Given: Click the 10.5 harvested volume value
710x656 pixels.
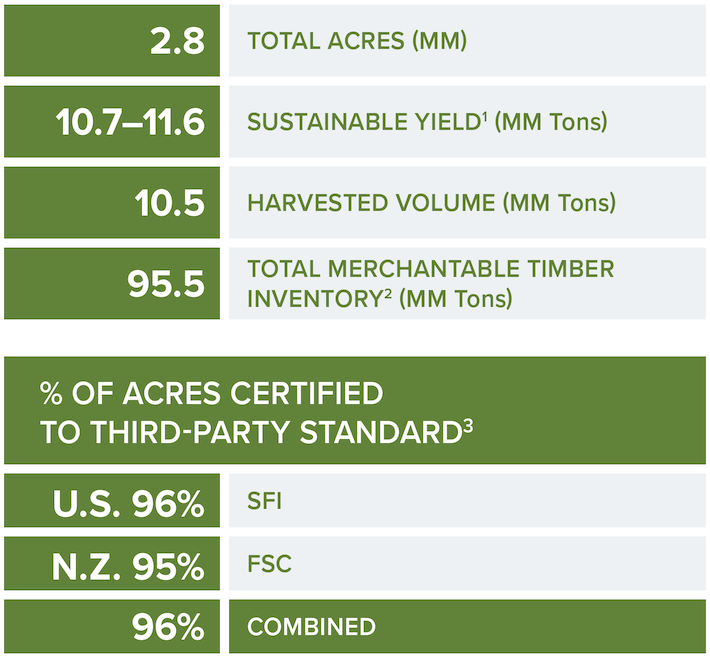Looking at the screenshot, I should pos(170,203).
